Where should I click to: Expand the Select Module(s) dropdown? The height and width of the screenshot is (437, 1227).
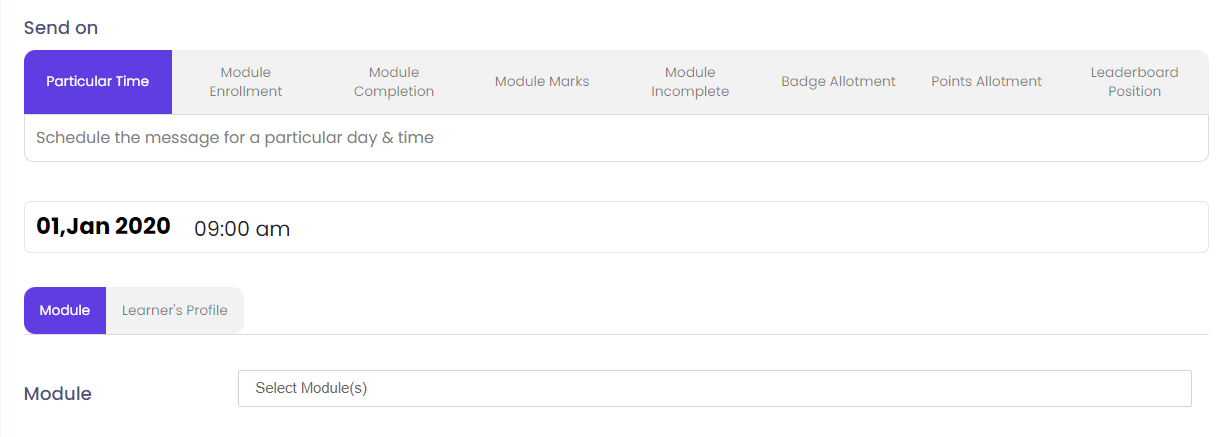714,389
